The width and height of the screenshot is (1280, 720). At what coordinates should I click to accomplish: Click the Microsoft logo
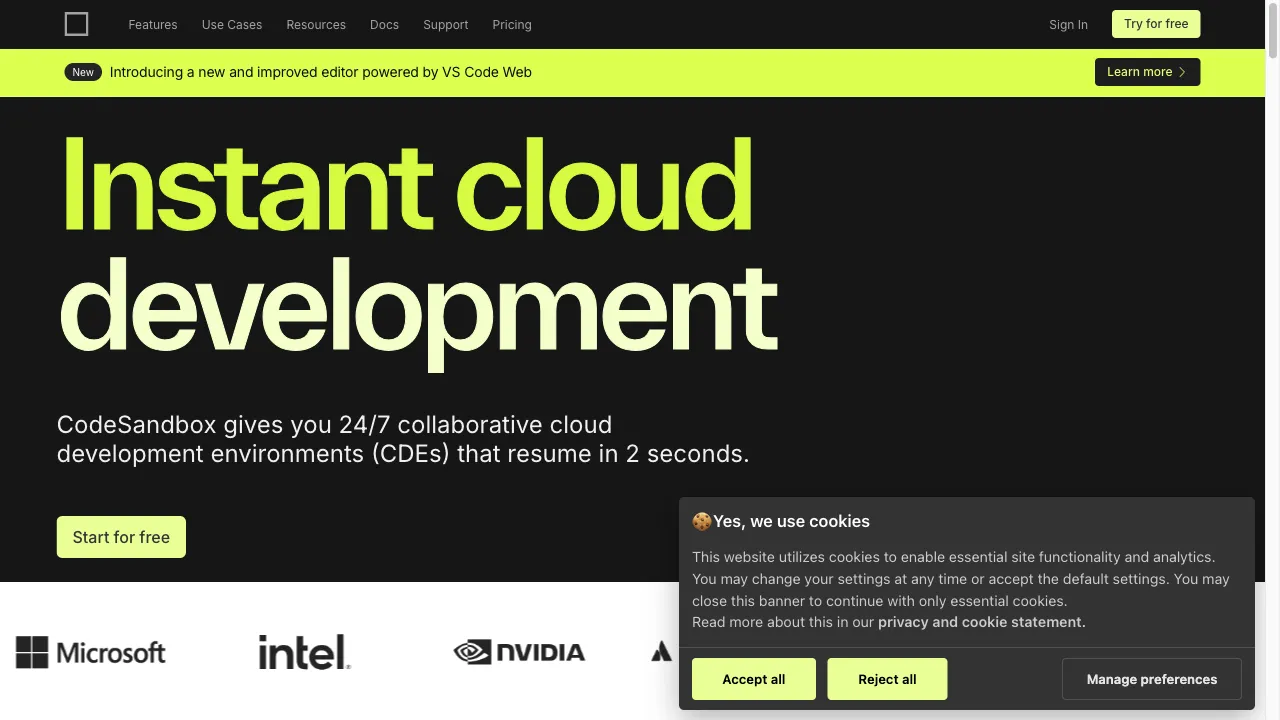[91, 653]
